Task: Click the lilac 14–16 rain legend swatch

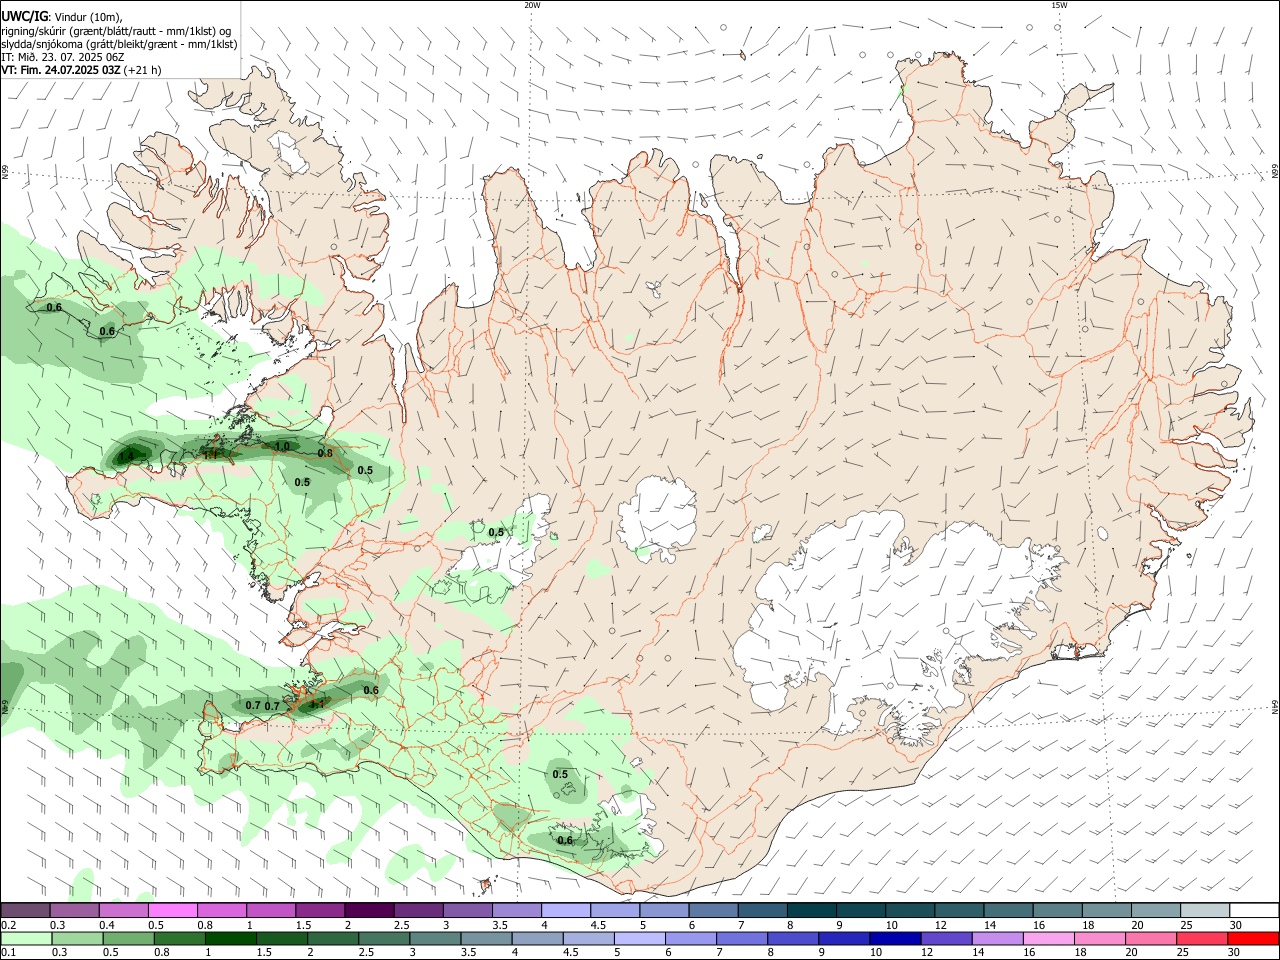Action: click(997, 939)
